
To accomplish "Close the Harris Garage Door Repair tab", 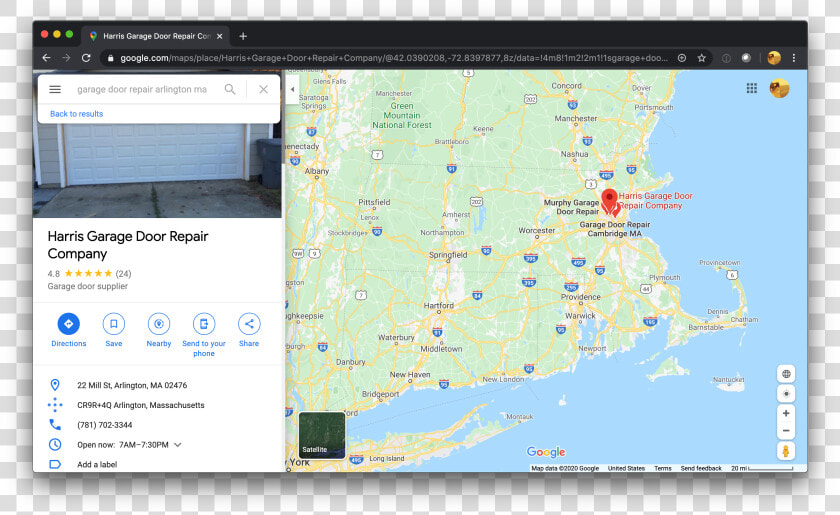I will coord(220,36).
